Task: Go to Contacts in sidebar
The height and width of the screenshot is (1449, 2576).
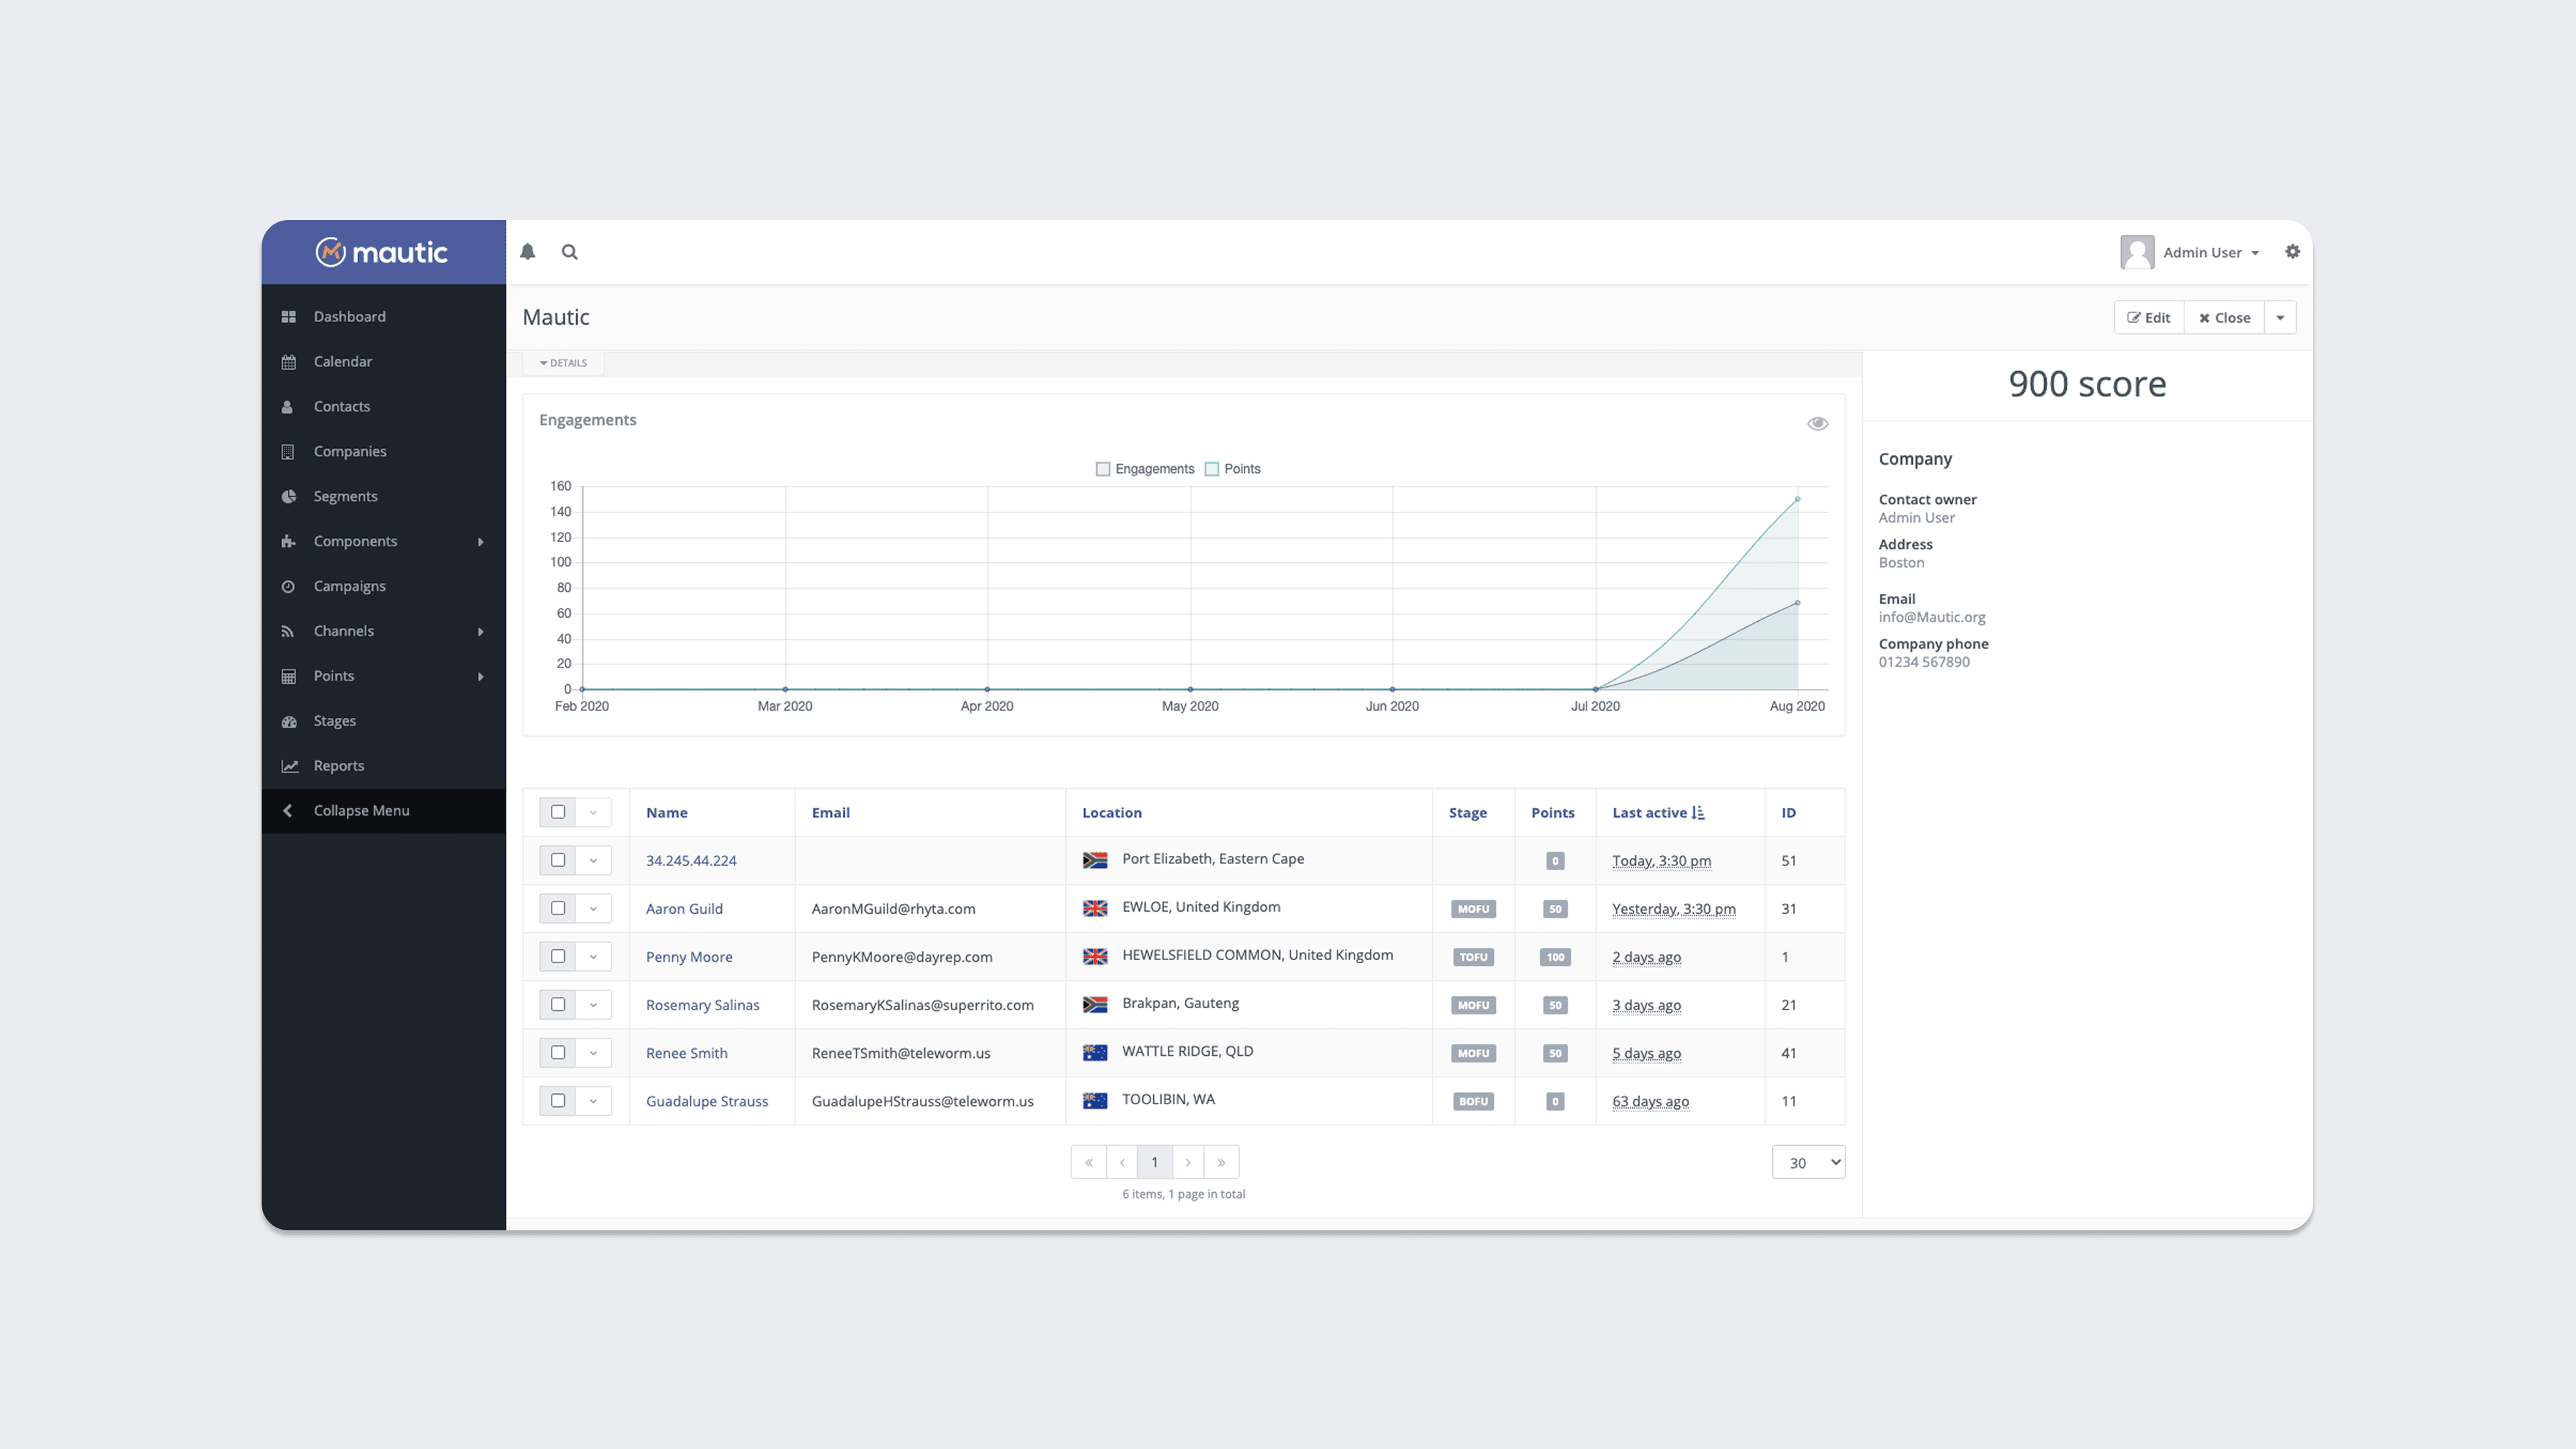Action: click(x=383, y=407)
